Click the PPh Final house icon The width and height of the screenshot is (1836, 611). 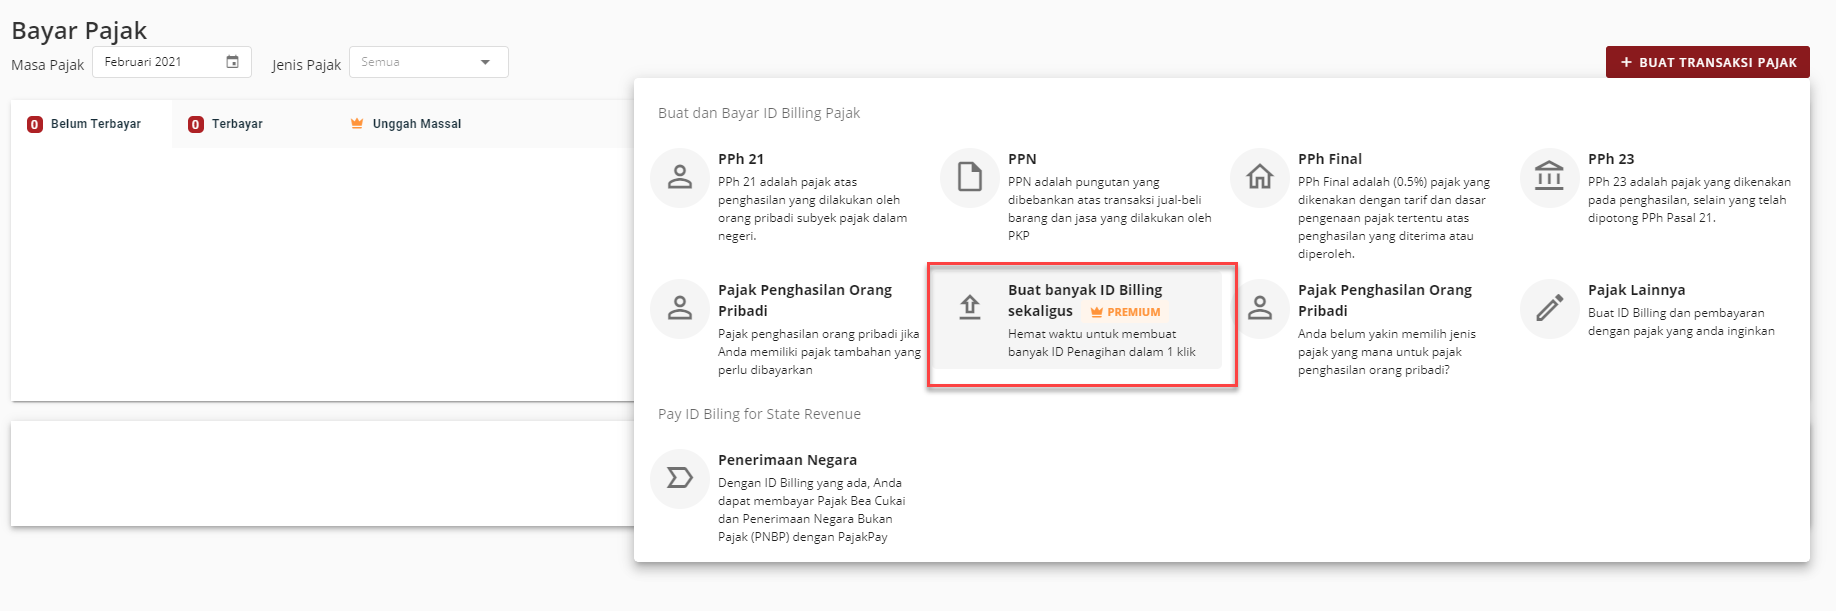coord(1260,177)
